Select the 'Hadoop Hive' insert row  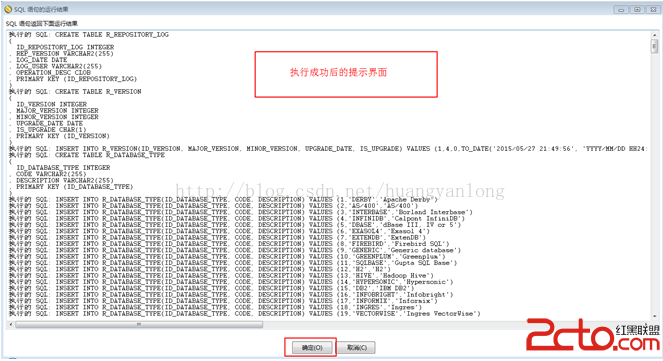221,276
